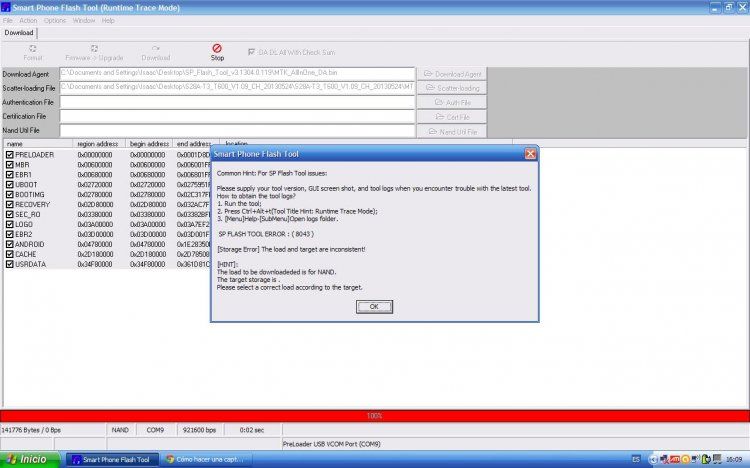
Task: Close the error dialog with the red X
Action: pyautogui.click(x=530, y=154)
